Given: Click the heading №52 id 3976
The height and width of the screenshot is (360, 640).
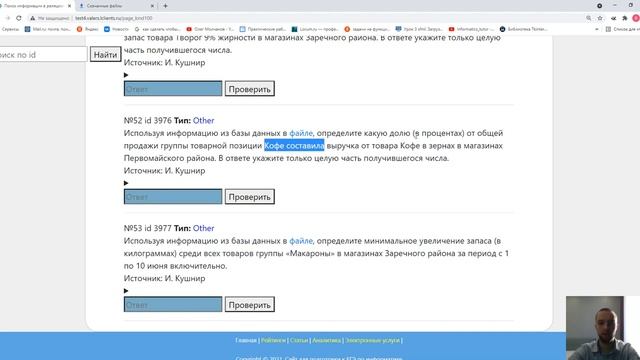Looking at the screenshot, I should 148,120.
